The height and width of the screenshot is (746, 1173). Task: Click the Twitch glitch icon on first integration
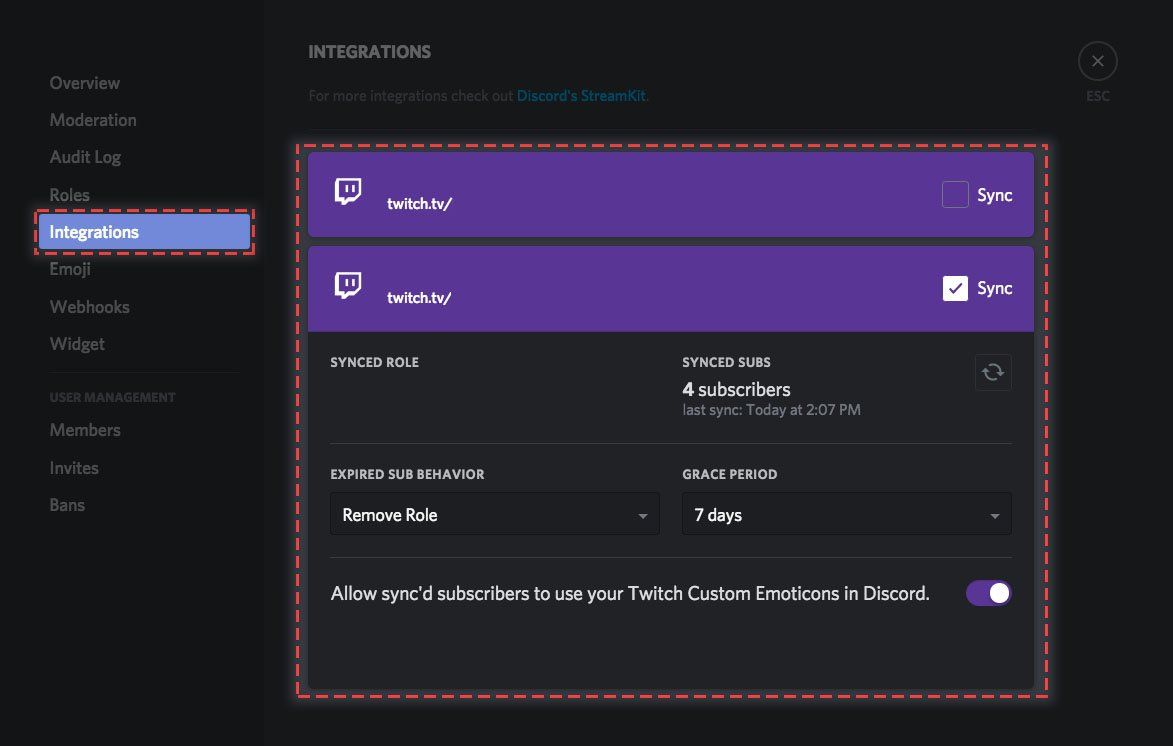(348, 190)
